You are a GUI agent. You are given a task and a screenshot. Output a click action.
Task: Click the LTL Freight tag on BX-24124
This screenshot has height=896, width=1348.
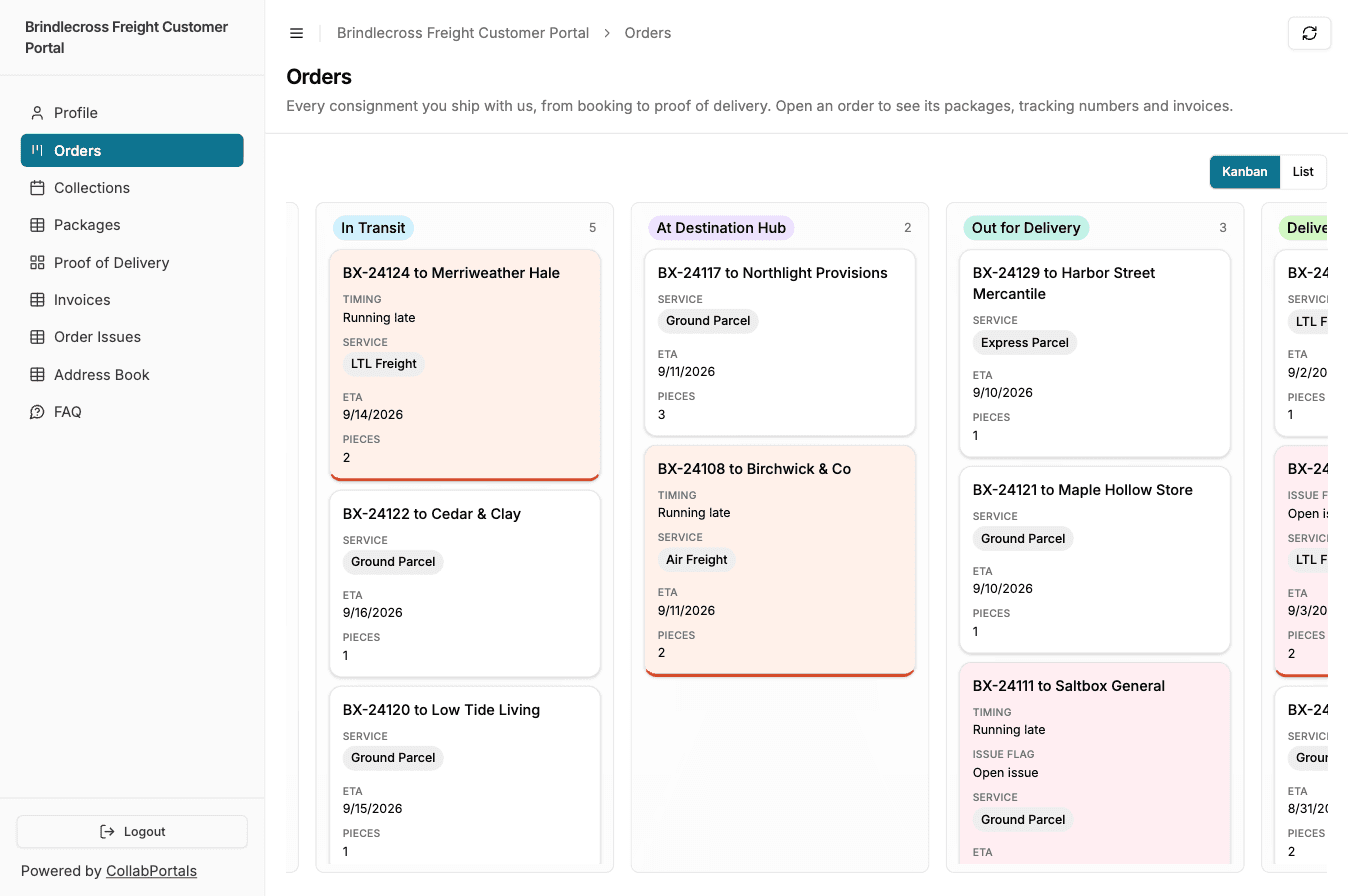pyautogui.click(x=384, y=364)
